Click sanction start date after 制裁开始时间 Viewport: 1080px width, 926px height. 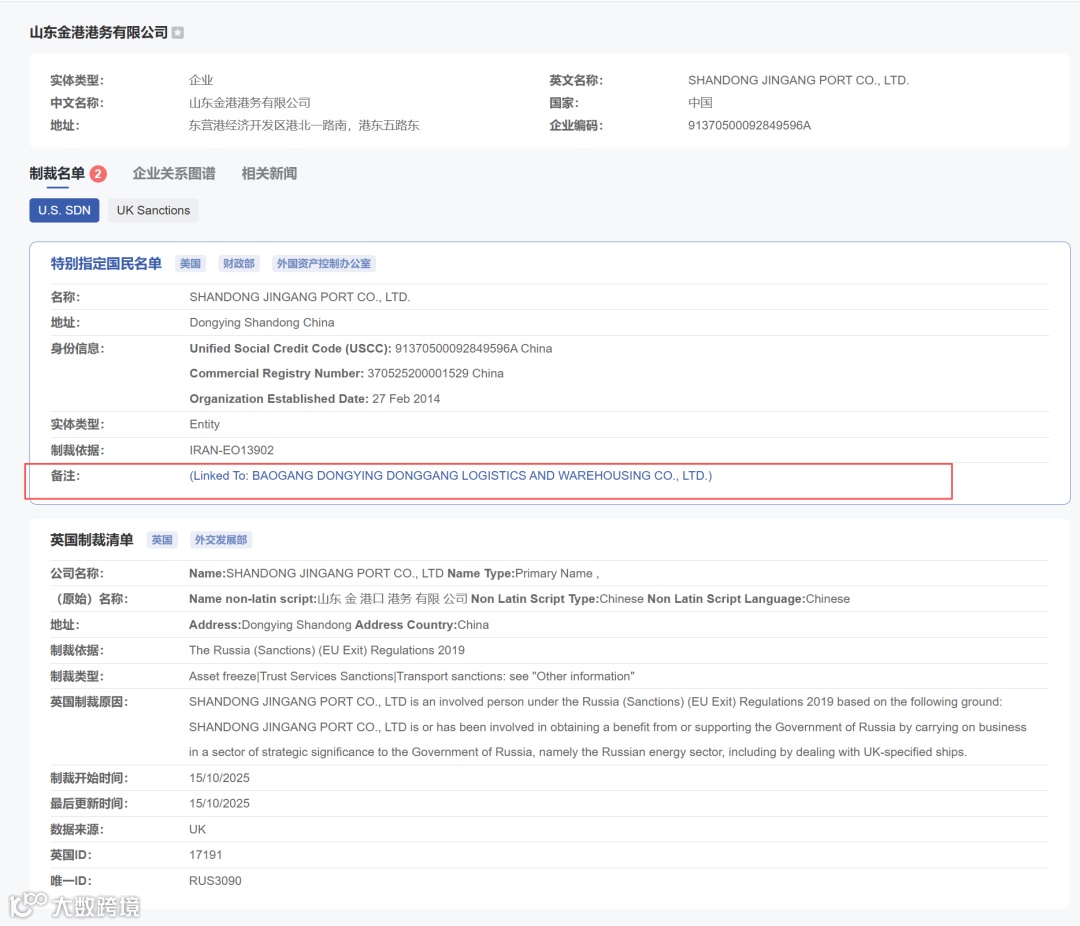pyautogui.click(x=219, y=778)
